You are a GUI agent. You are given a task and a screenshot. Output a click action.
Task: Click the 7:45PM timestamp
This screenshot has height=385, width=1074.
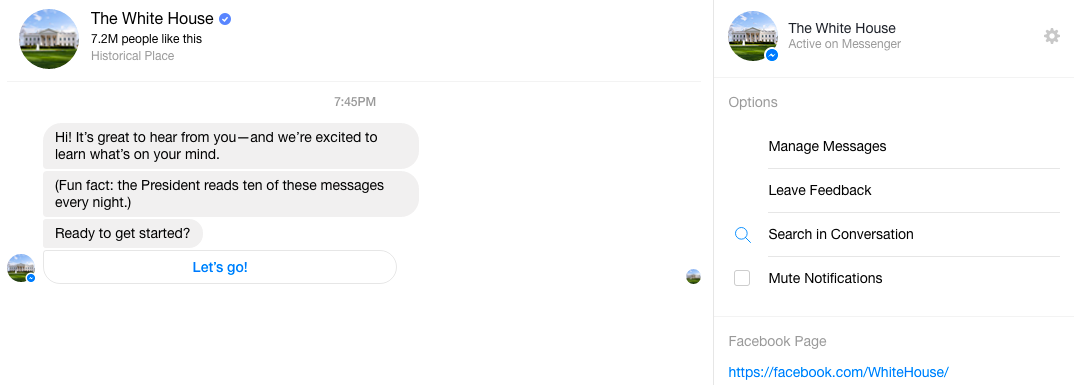click(355, 102)
